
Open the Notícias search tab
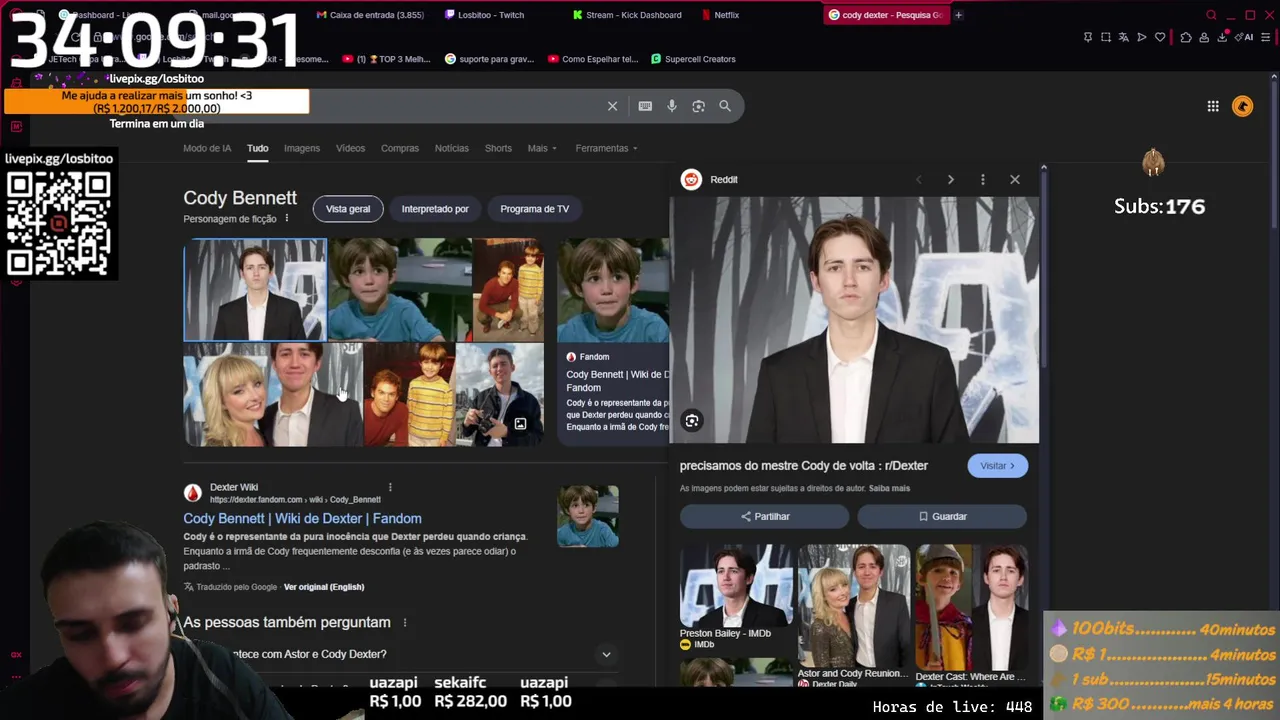[x=452, y=148]
